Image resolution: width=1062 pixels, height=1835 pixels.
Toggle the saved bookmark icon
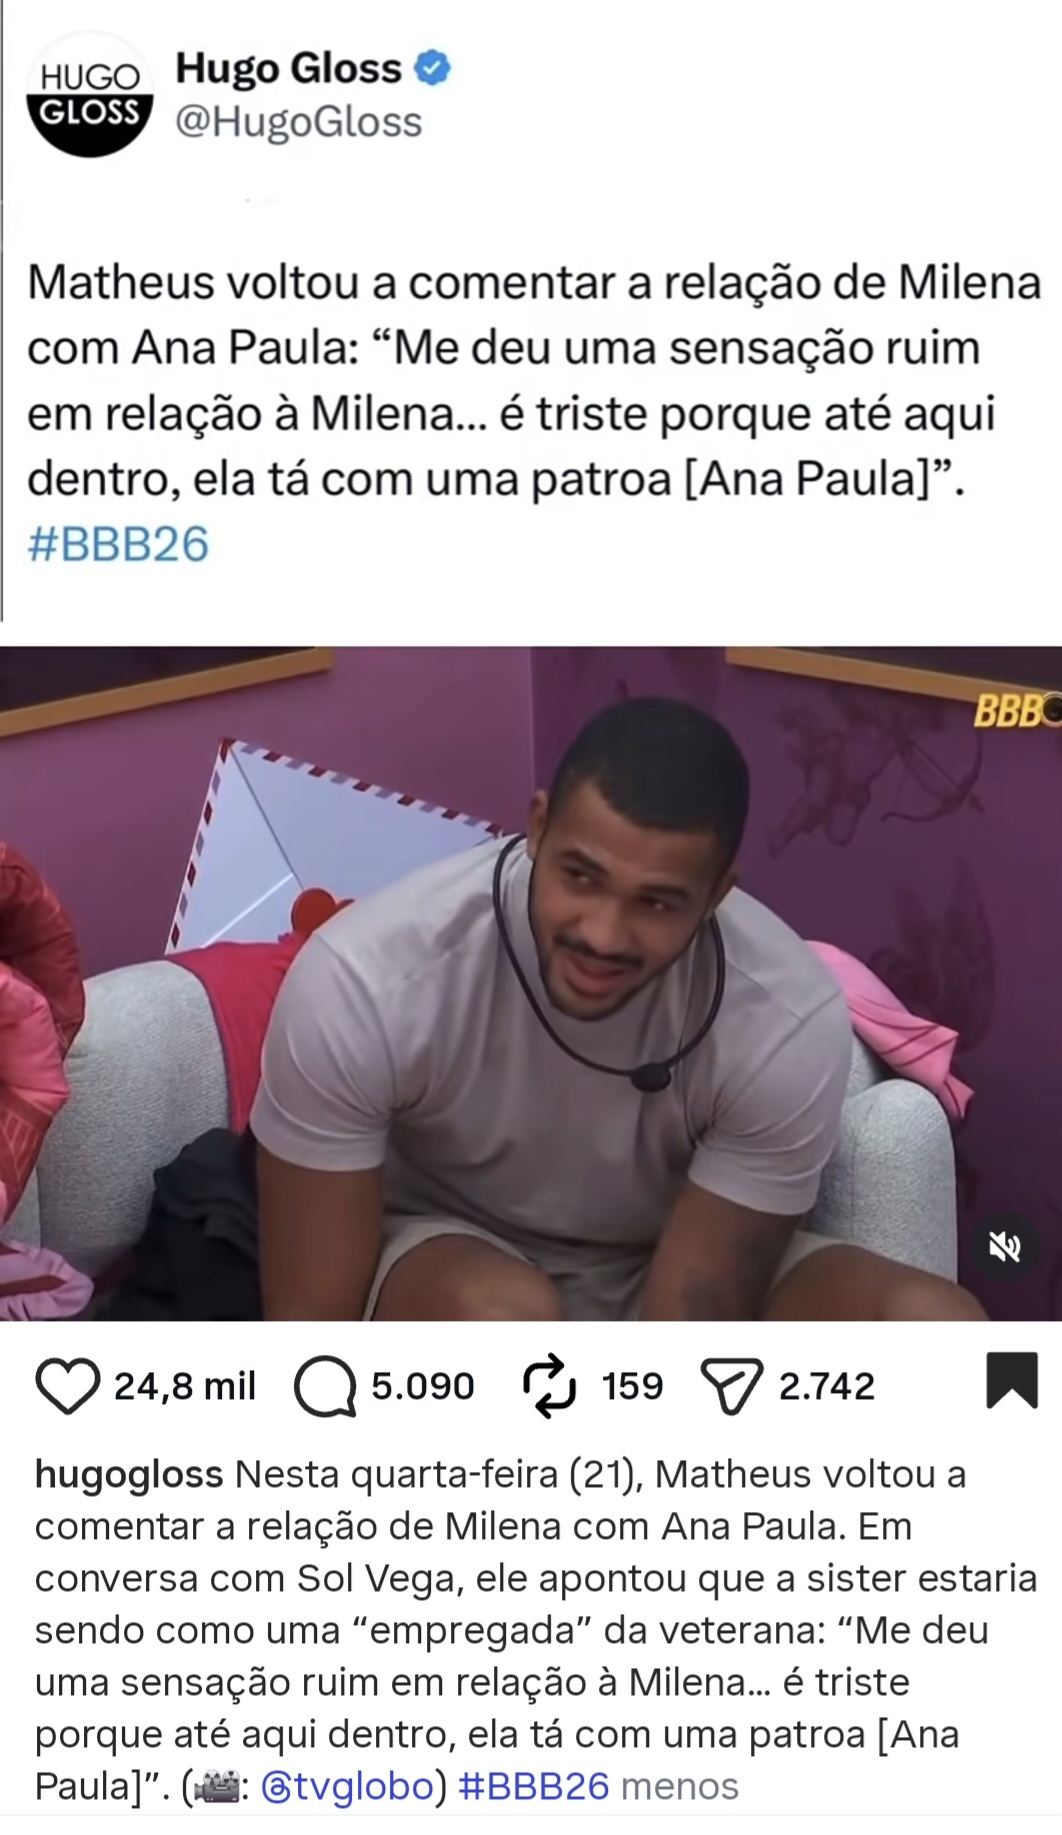coord(1013,1380)
